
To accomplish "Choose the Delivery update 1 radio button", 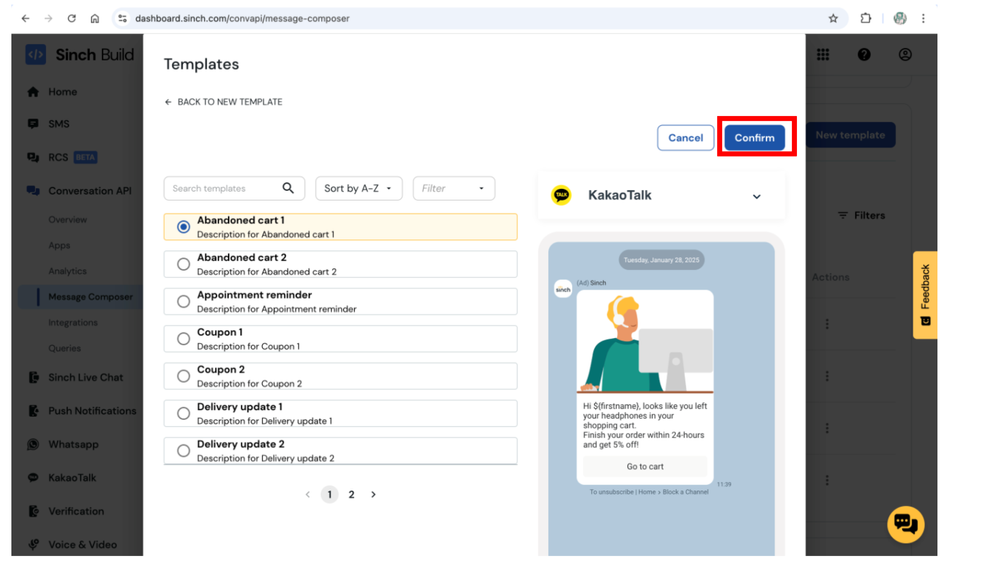I will (x=183, y=414).
